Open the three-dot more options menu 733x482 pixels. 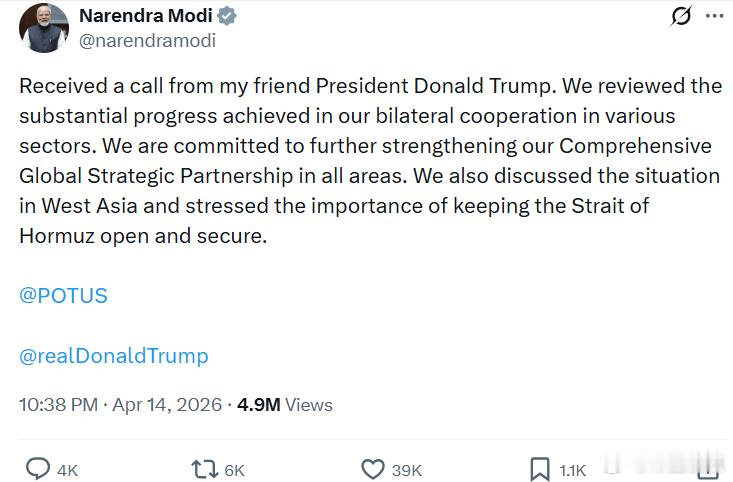coord(713,17)
